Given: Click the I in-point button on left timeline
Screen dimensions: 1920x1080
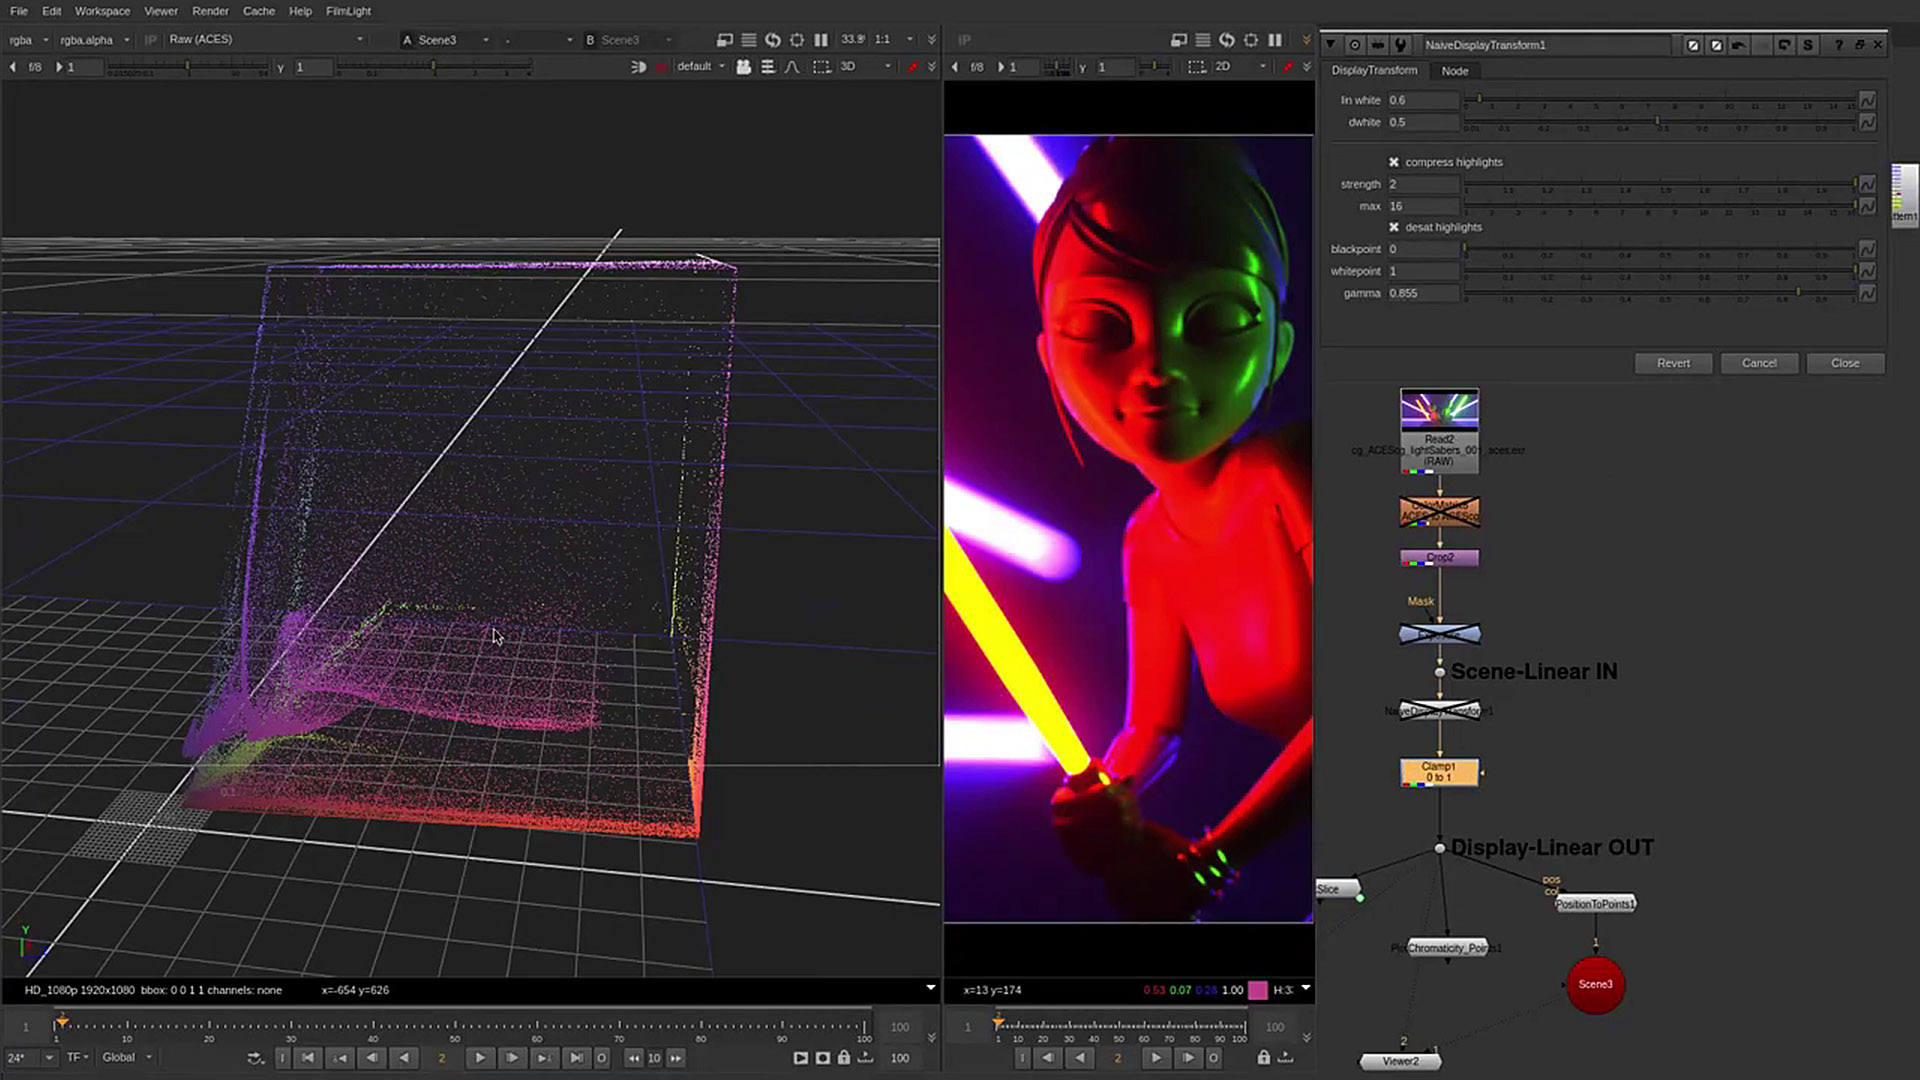Looking at the screenshot, I should pyautogui.click(x=282, y=1058).
